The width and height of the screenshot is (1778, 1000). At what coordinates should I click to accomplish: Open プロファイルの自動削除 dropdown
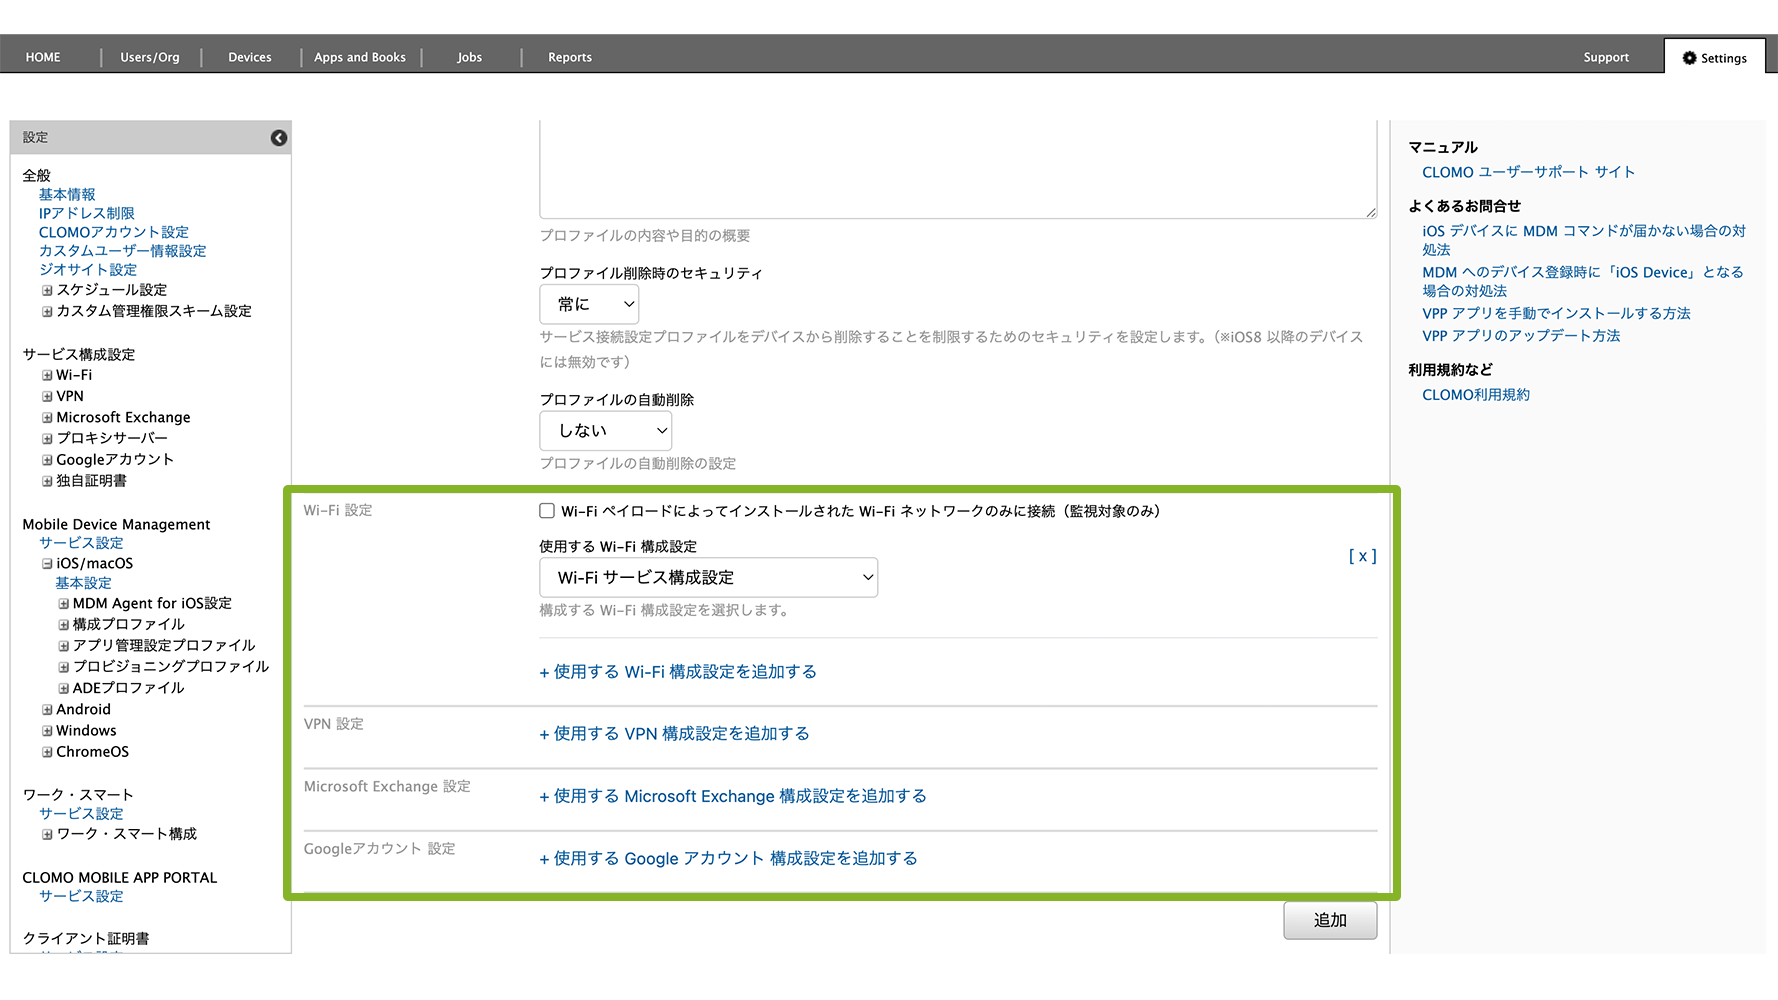tap(605, 431)
